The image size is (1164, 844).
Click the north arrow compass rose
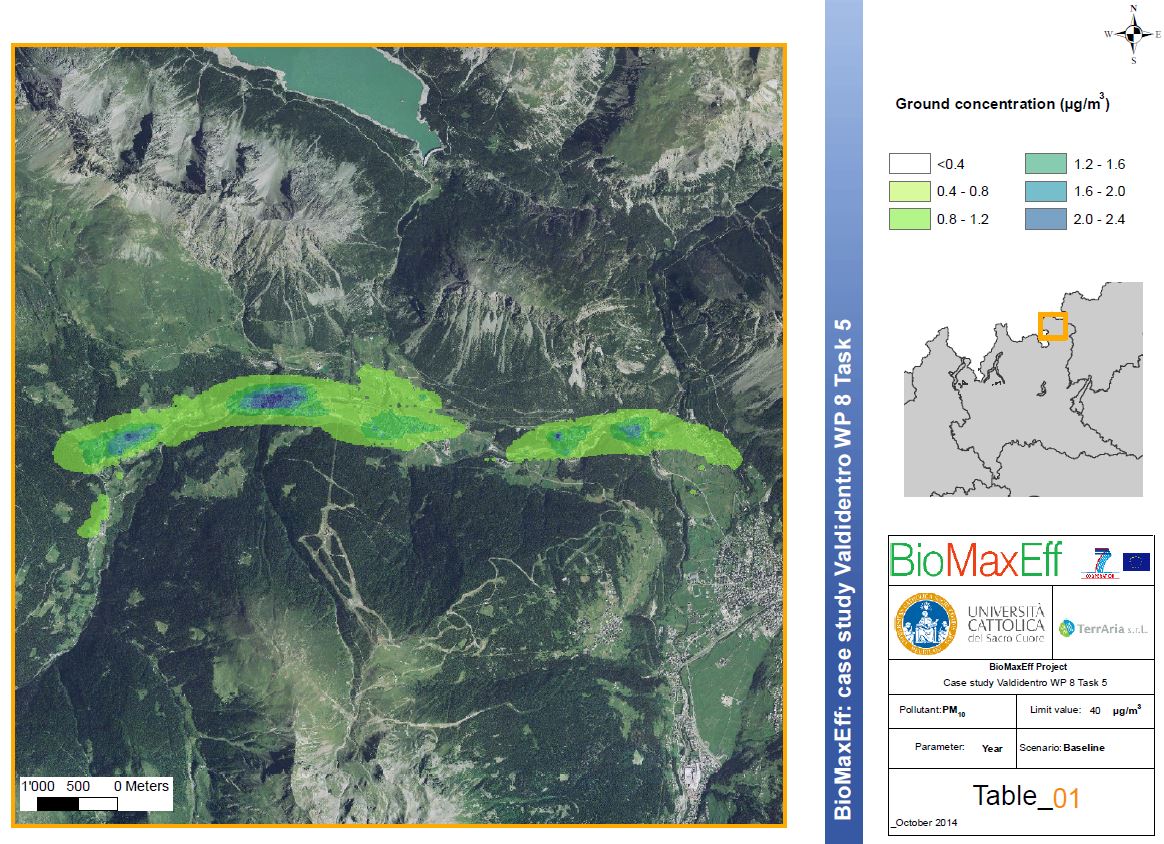(1133, 34)
